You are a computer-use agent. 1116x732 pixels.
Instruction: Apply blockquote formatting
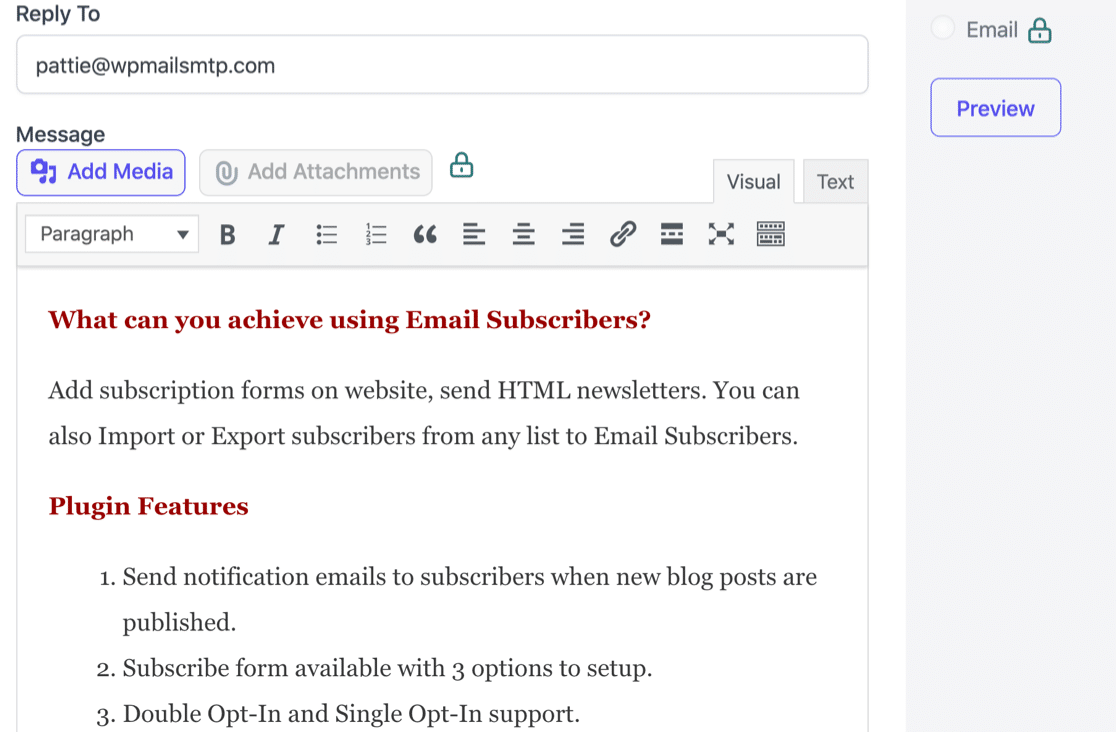point(424,234)
